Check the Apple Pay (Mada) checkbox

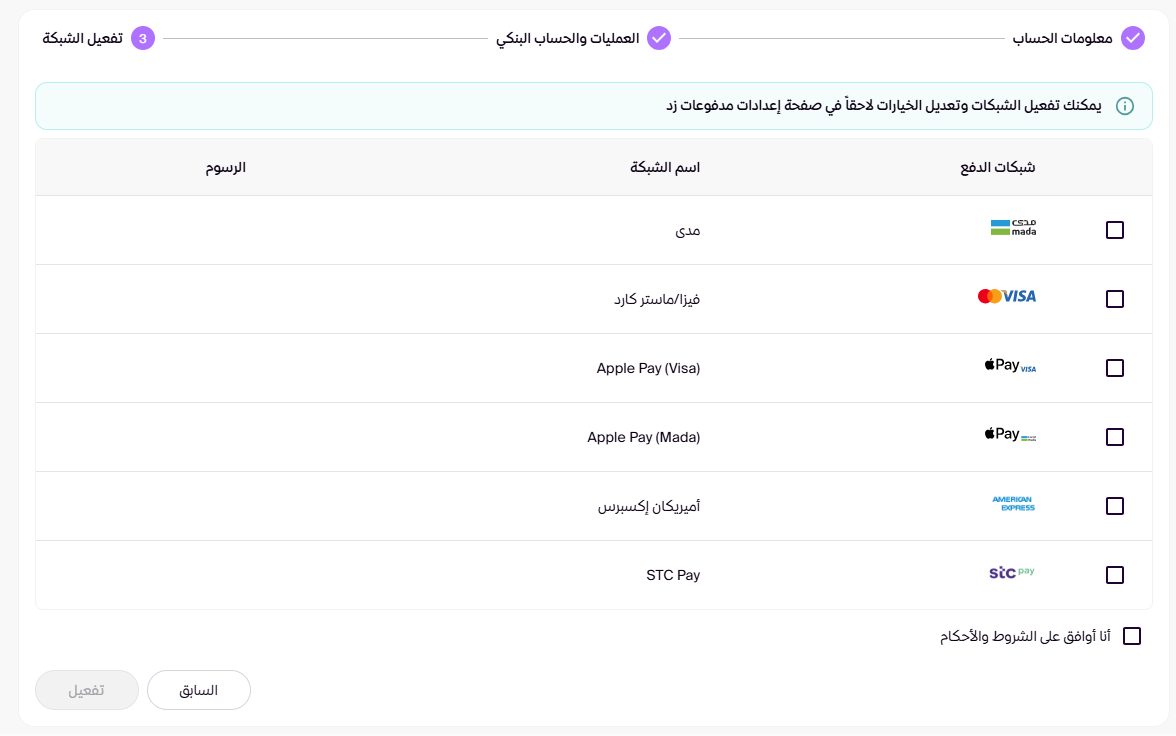coord(1115,437)
